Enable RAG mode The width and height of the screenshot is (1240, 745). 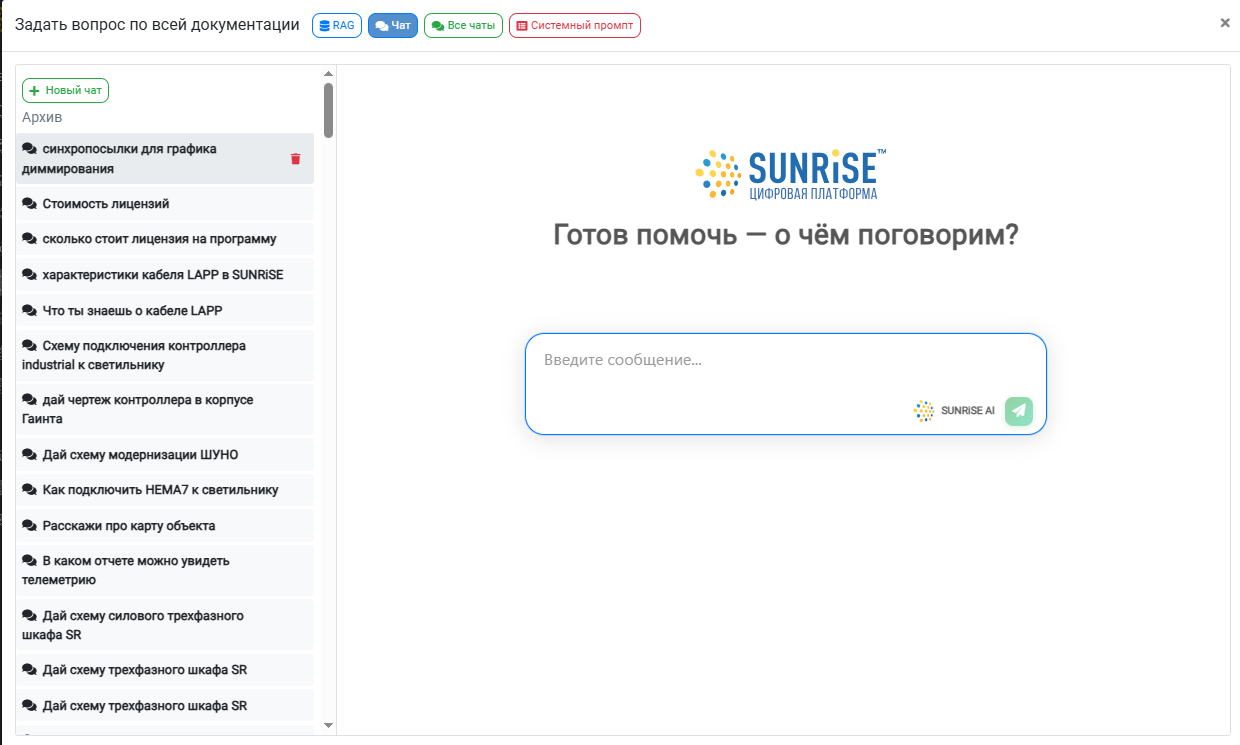click(337, 25)
